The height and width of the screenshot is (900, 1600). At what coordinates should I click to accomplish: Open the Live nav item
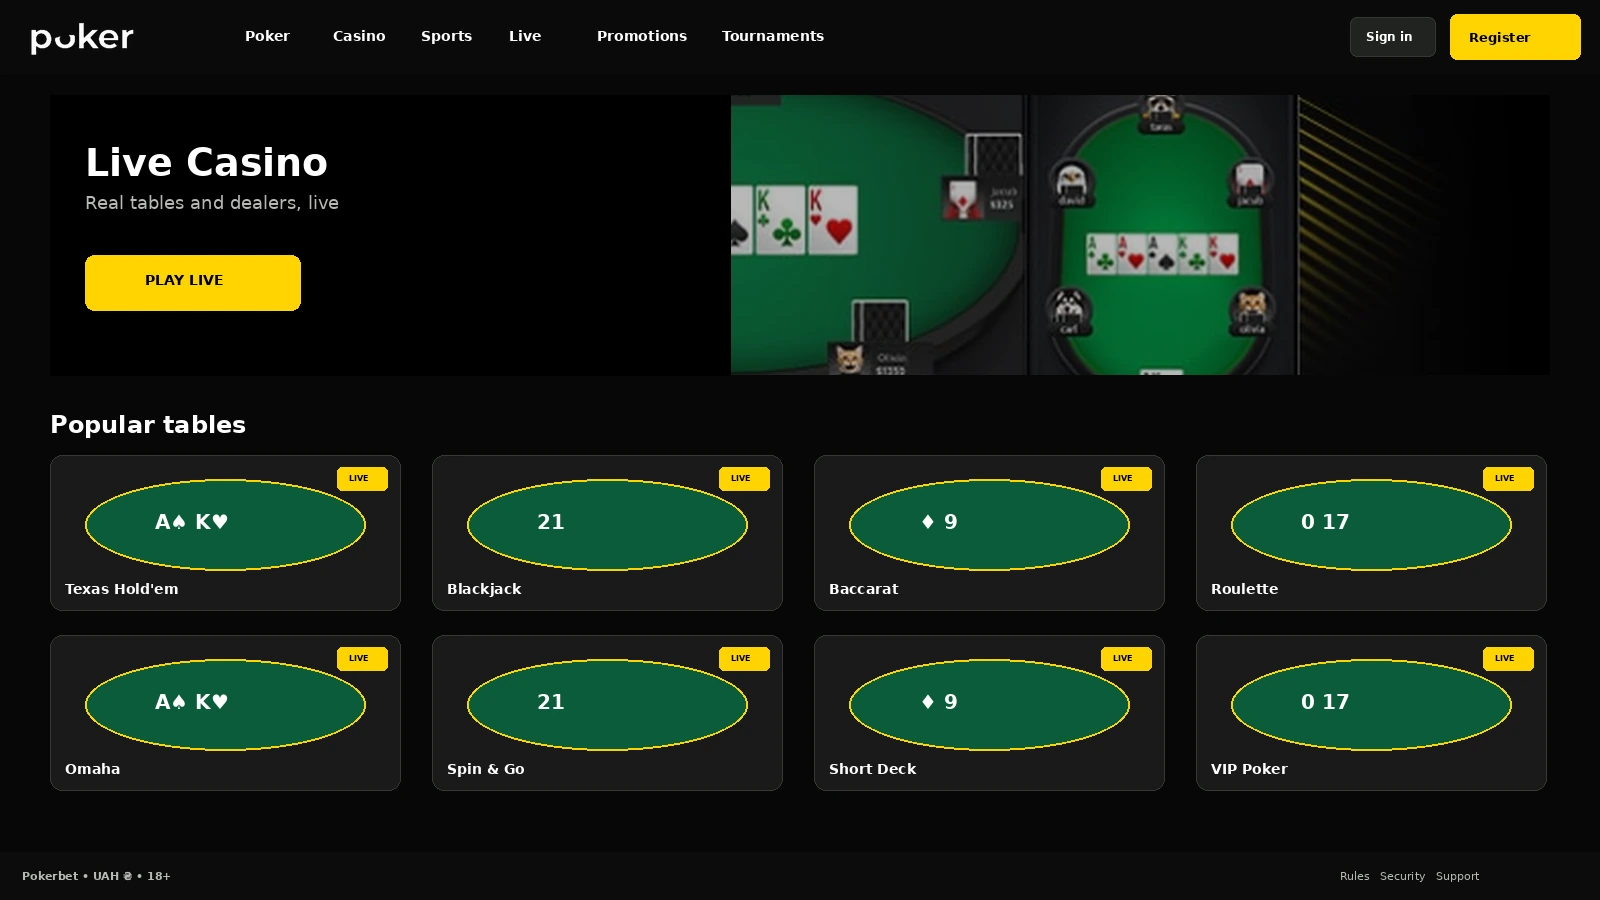point(525,36)
